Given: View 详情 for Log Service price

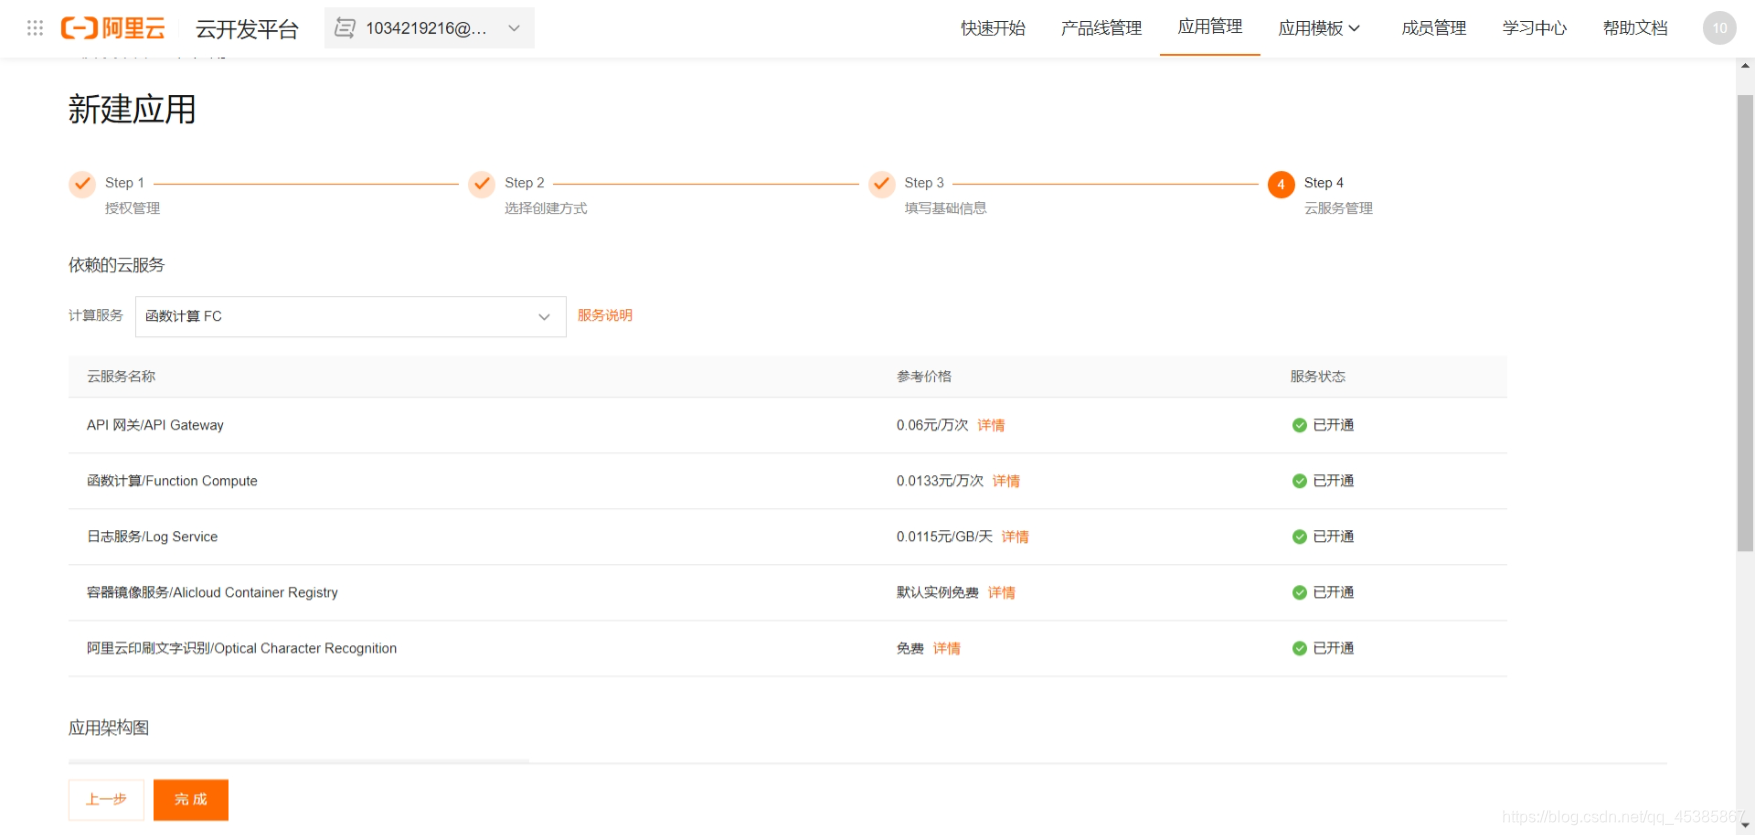Looking at the screenshot, I should [1015, 537].
